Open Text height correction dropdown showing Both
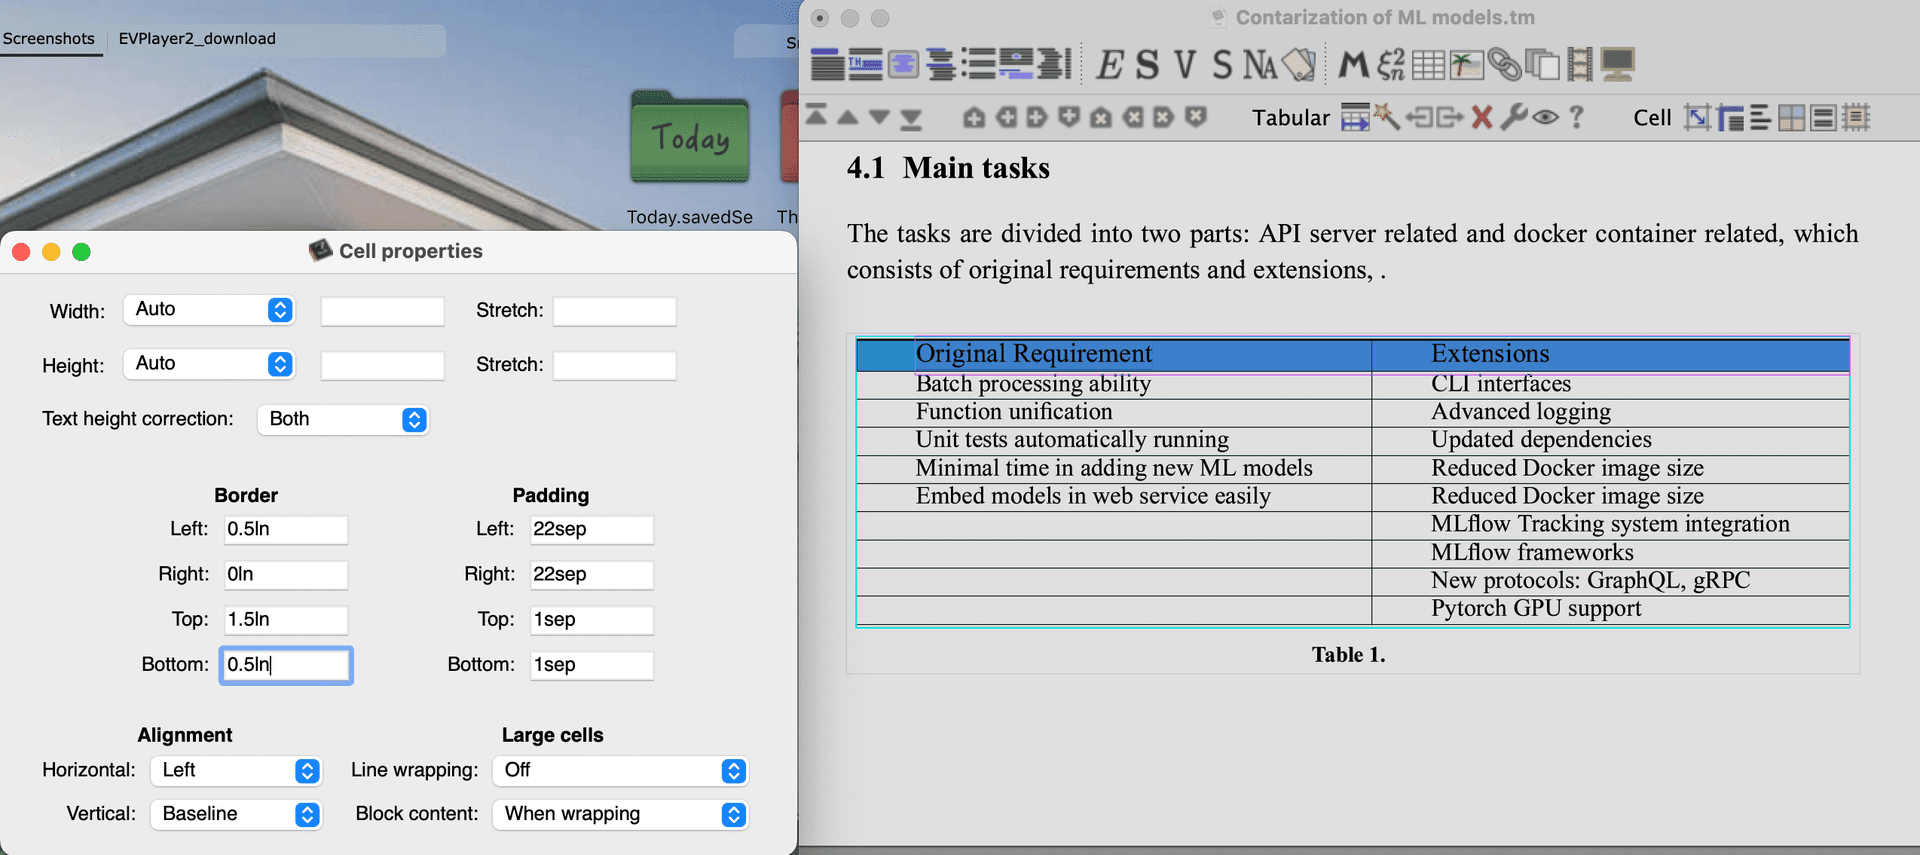This screenshot has width=1920, height=855. pos(343,420)
